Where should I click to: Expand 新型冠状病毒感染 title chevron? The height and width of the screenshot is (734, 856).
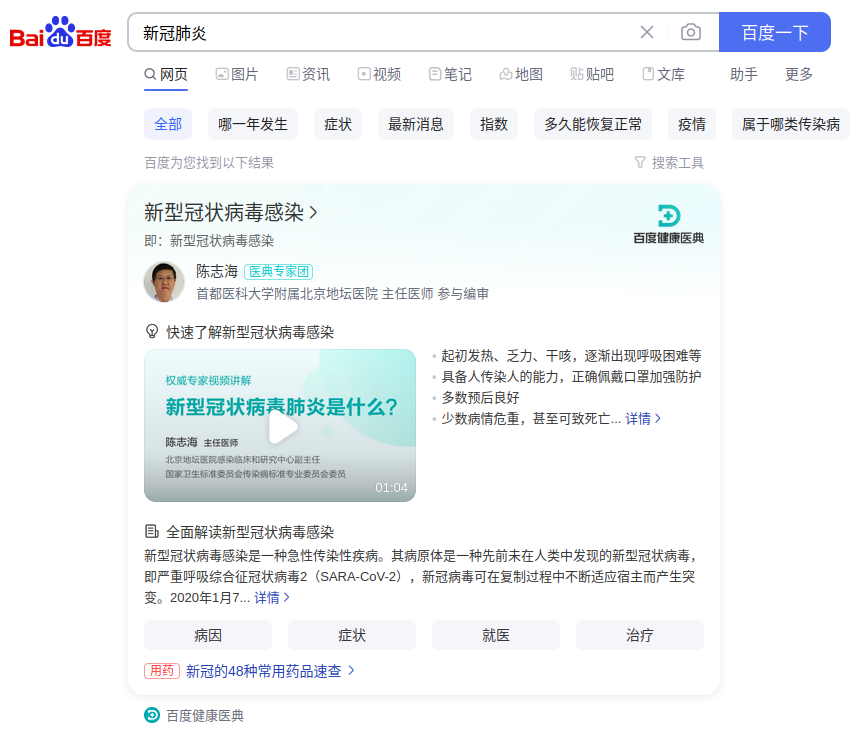coord(313,212)
